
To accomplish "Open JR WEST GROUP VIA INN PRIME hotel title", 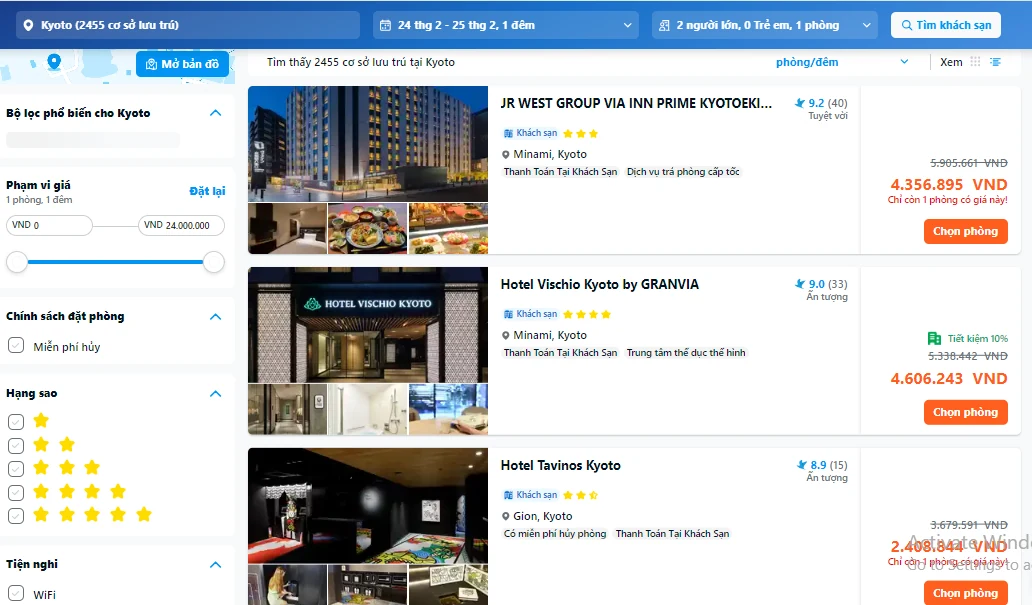I will pyautogui.click(x=636, y=103).
